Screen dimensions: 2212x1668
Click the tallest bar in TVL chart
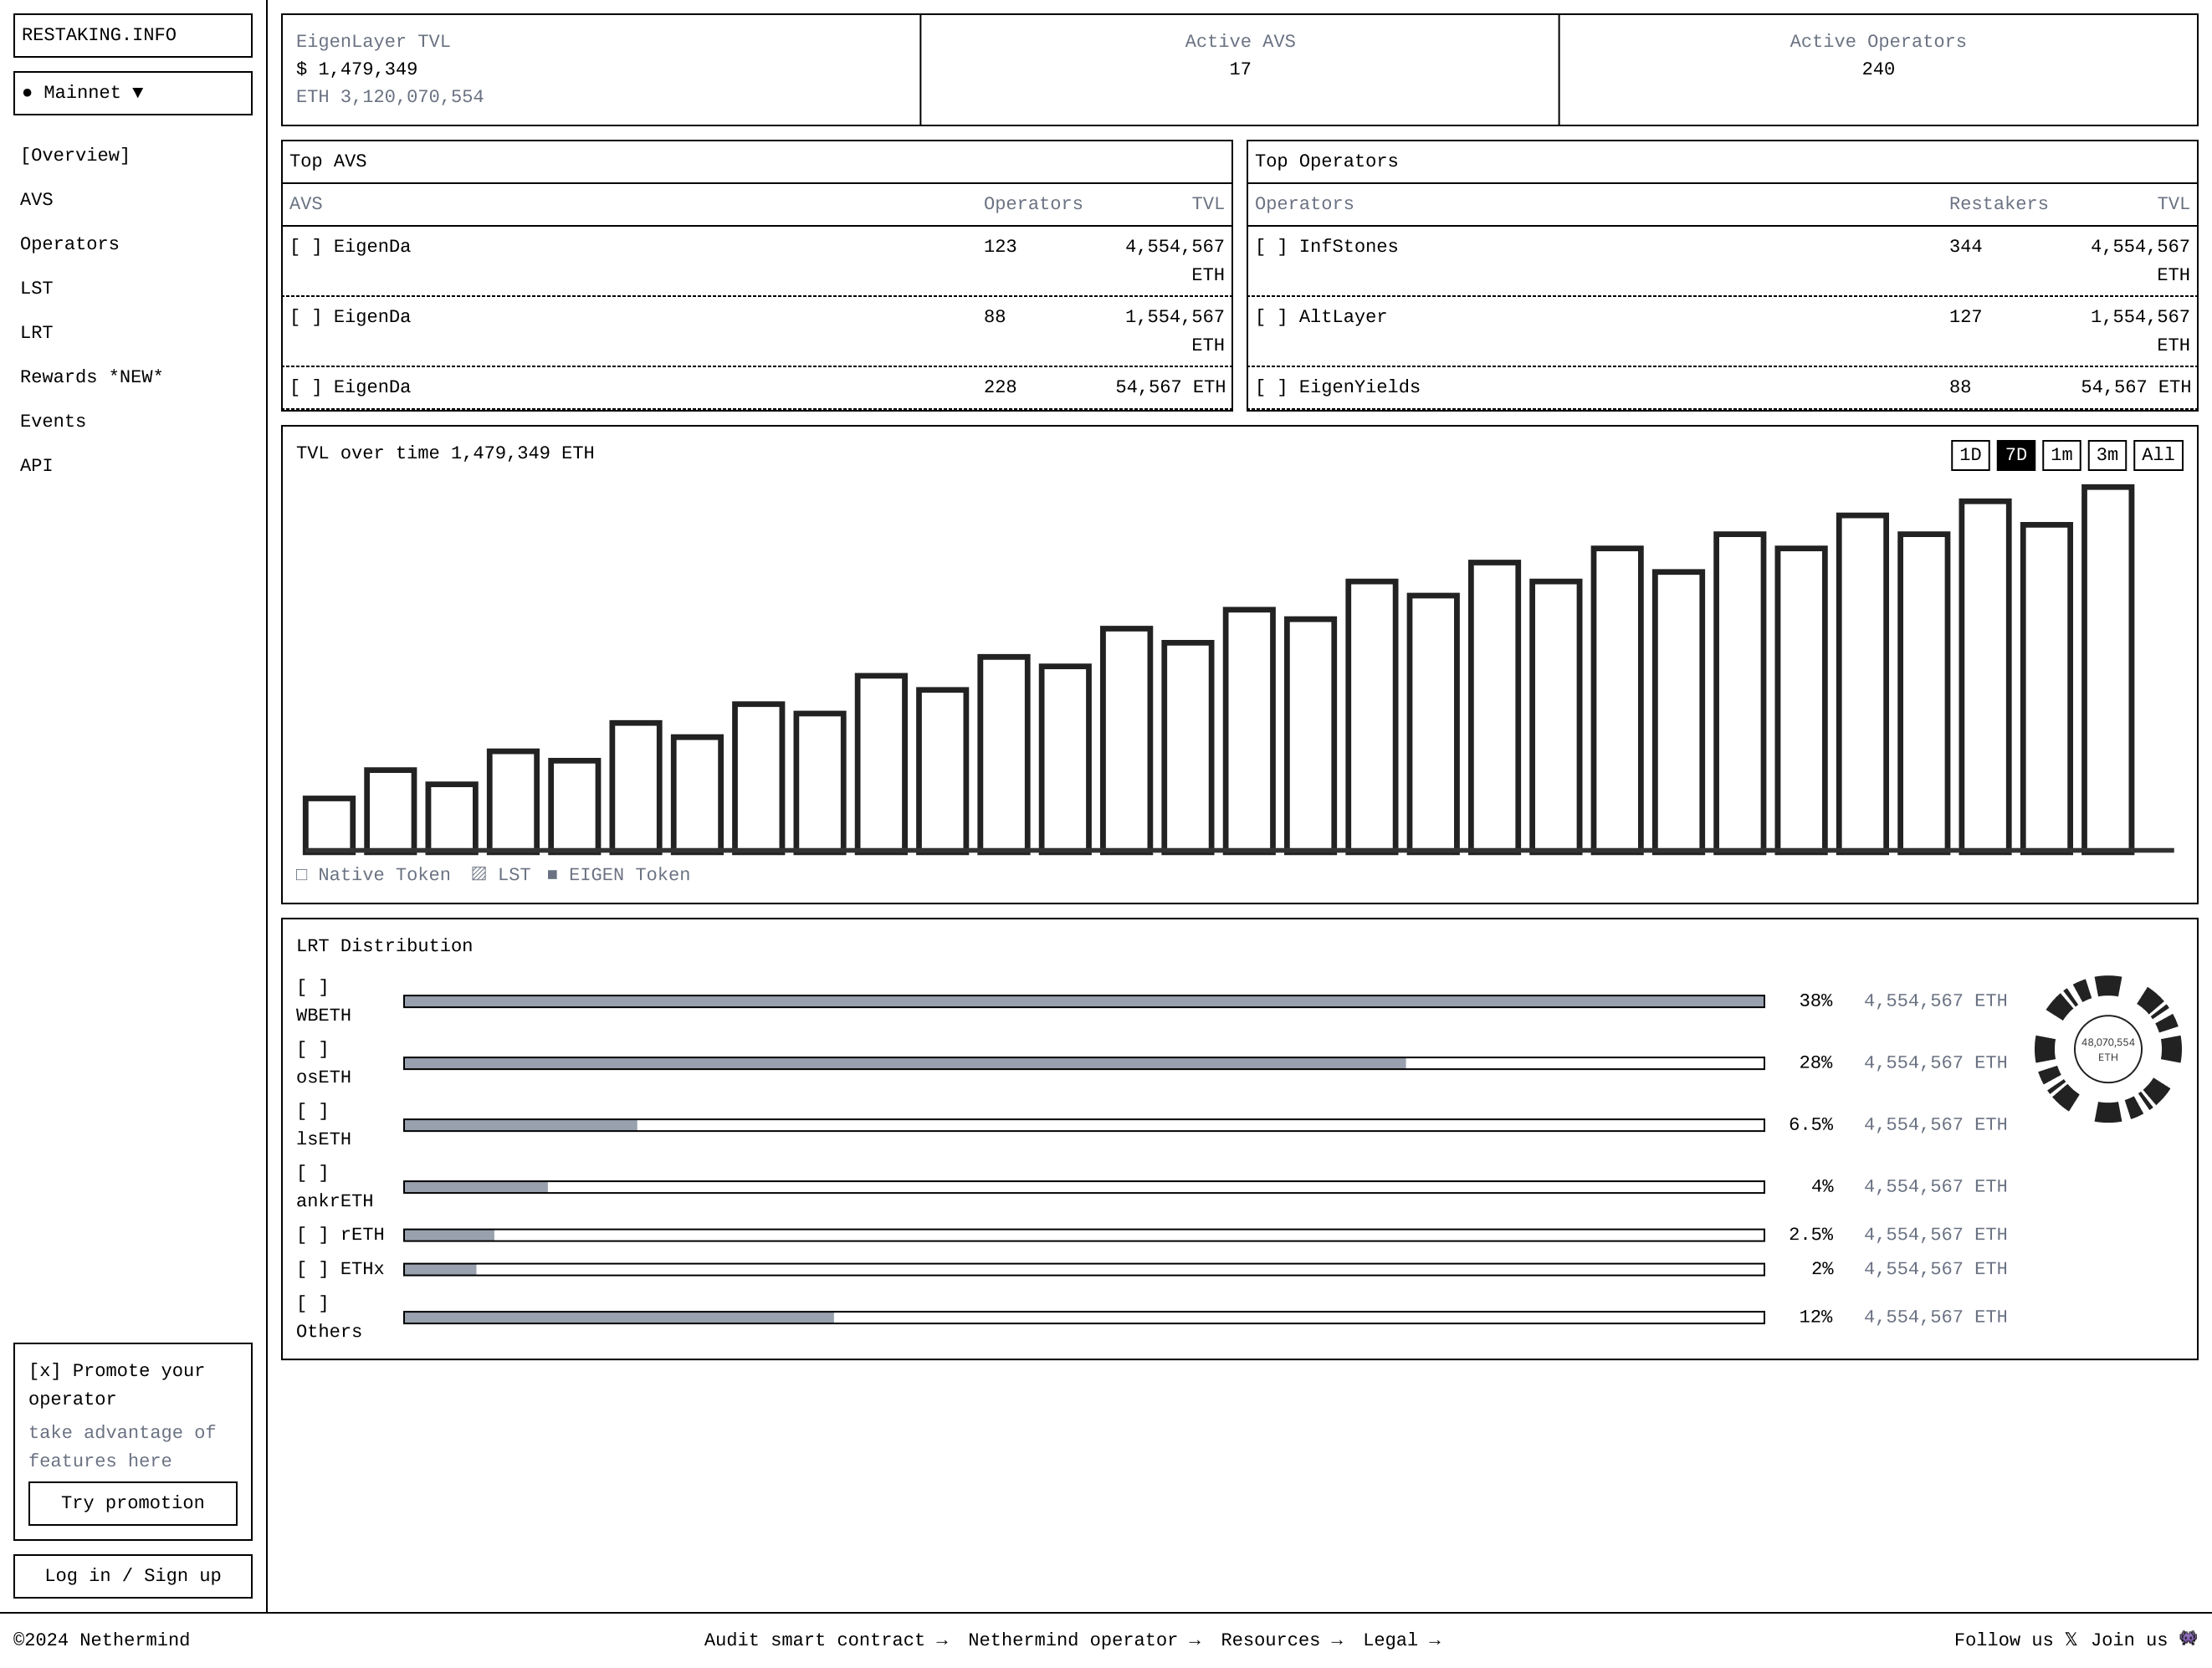(x=2108, y=669)
